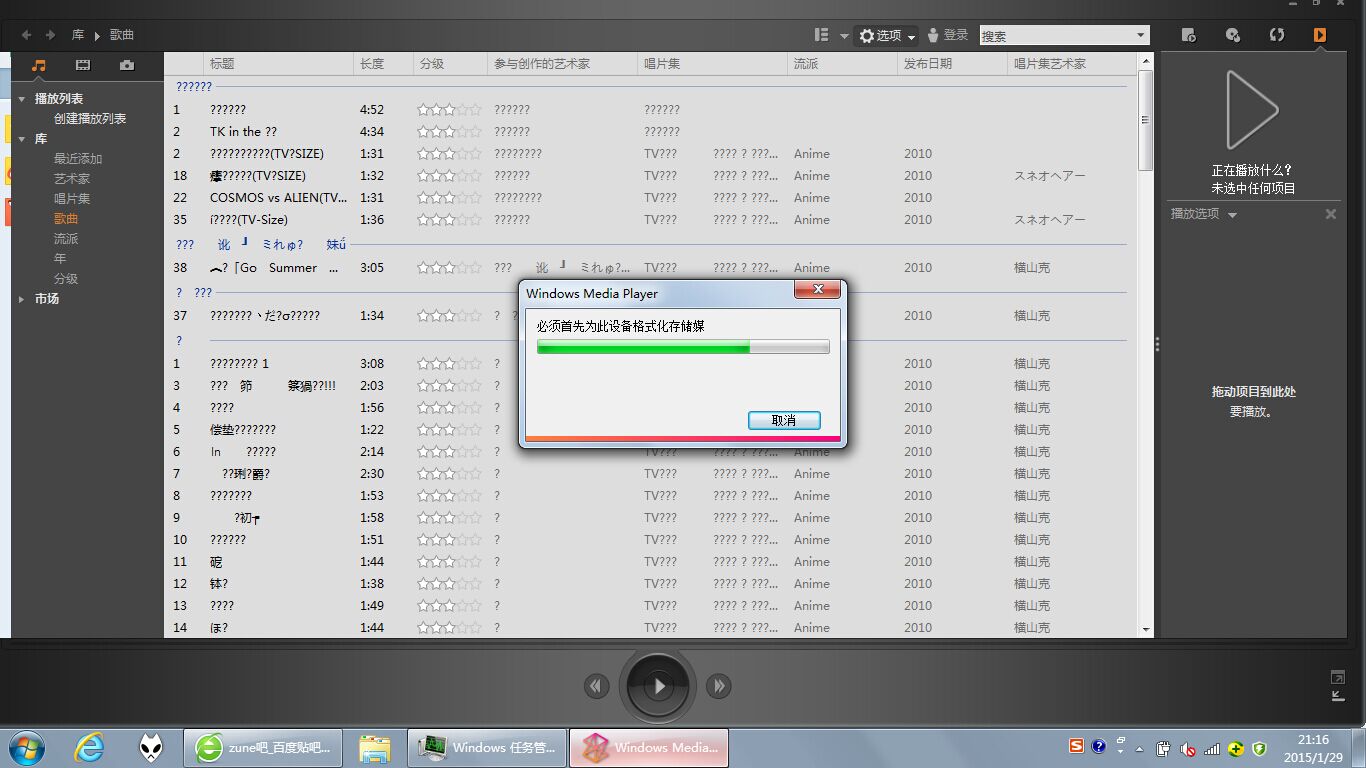Click the 登录 sign-in person icon
The width and height of the screenshot is (1366, 768).
933,35
